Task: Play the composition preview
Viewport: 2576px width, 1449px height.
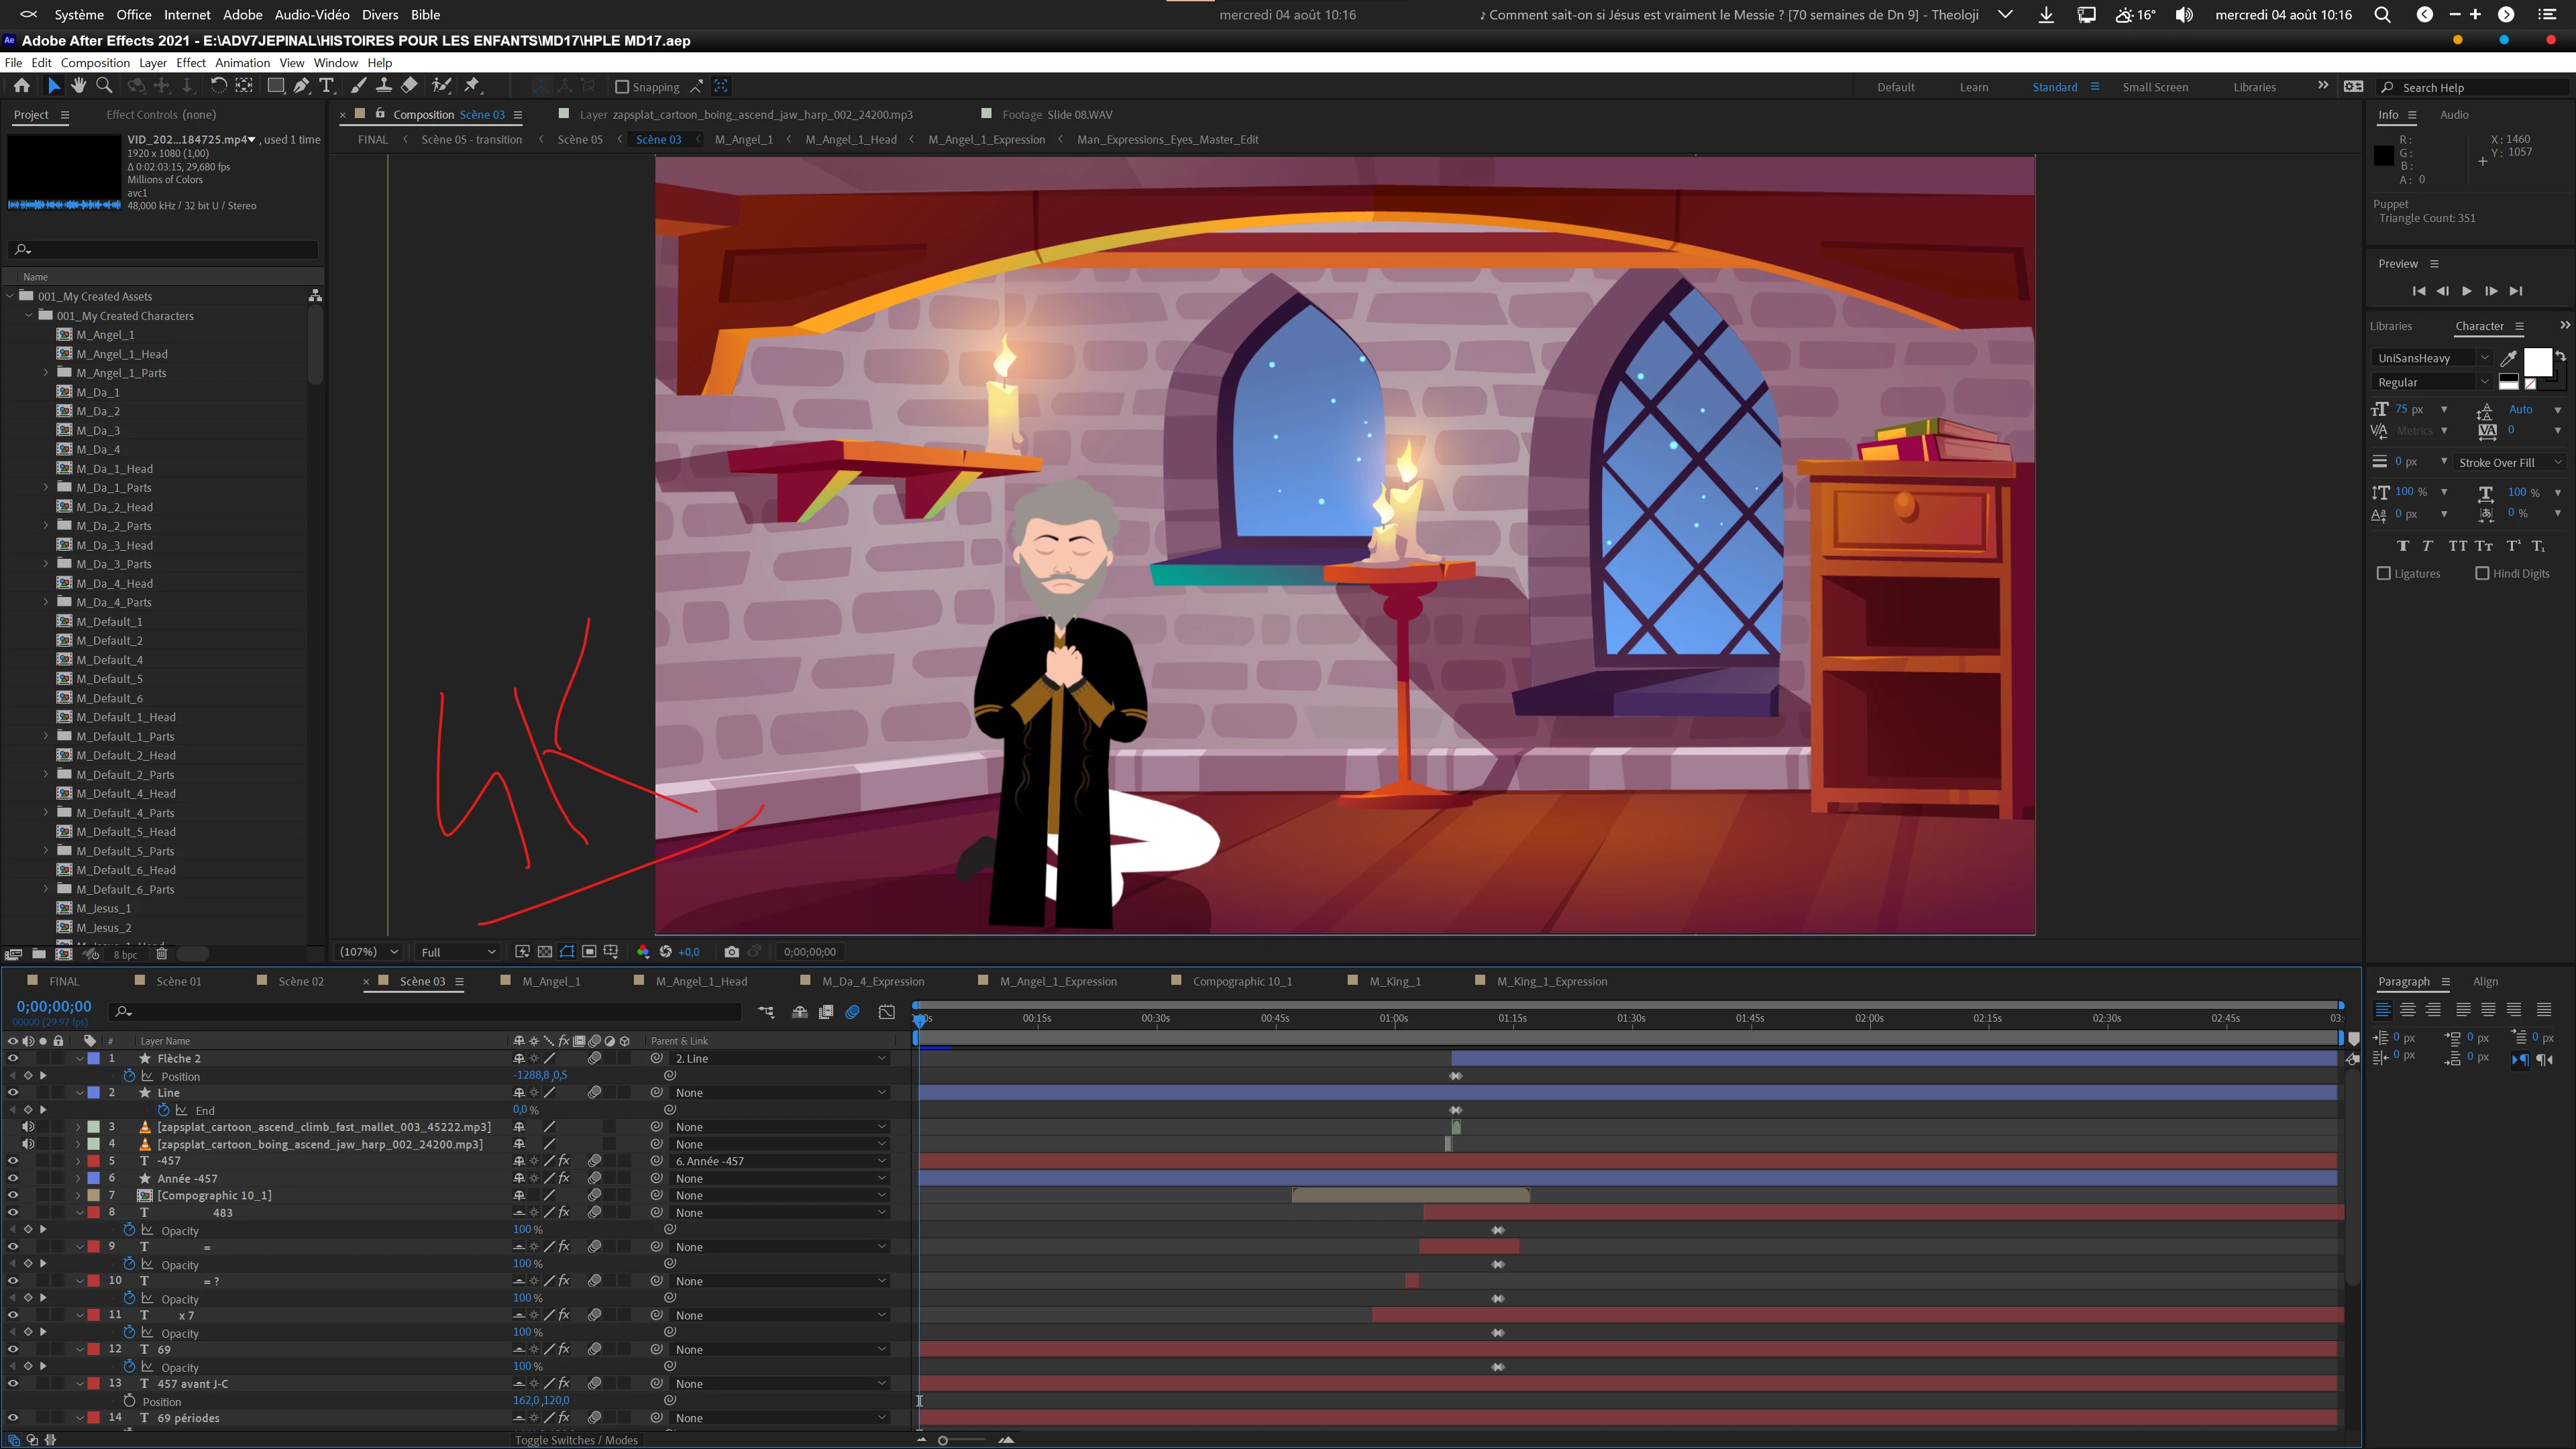Action: 2467,291
